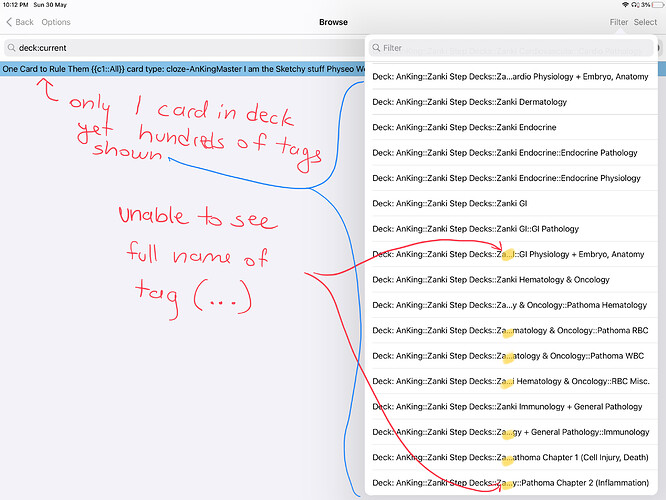
Task: Select the One Card to Rule Them row
Action: coord(183,69)
